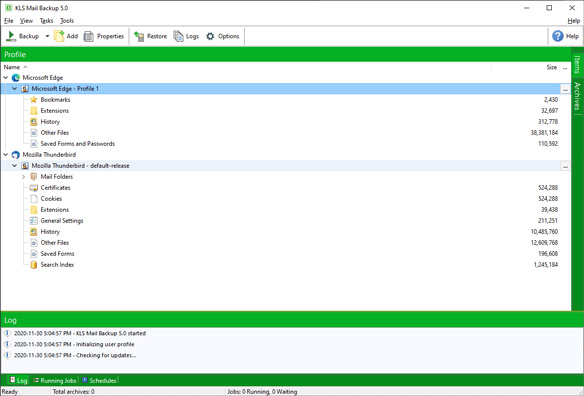The image size is (584, 396).
Task: Click the Thunderbird default-release row options button
Action: point(565,166)
